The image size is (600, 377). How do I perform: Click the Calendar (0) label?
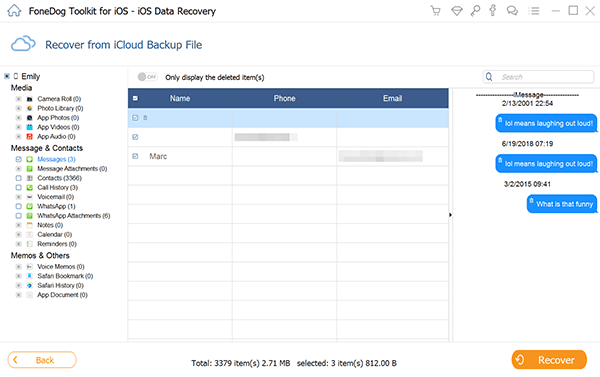[x=54, y=235]
